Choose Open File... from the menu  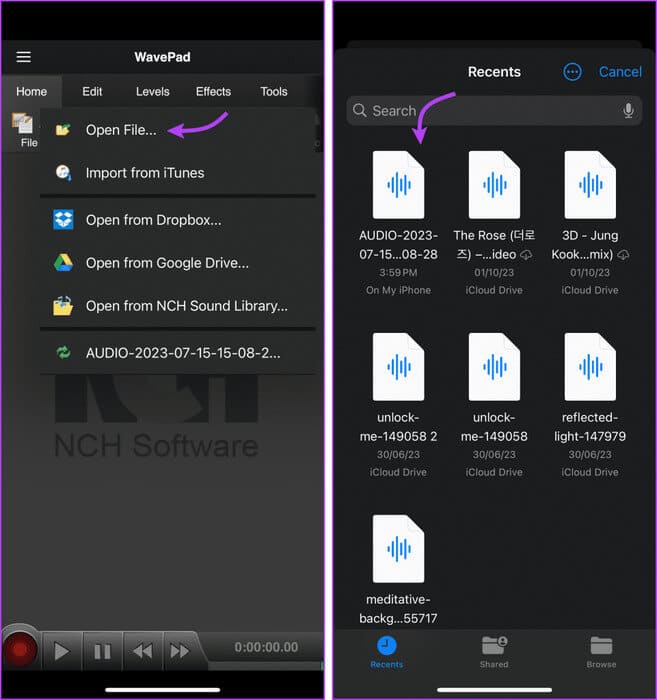[x=178, y=130]
